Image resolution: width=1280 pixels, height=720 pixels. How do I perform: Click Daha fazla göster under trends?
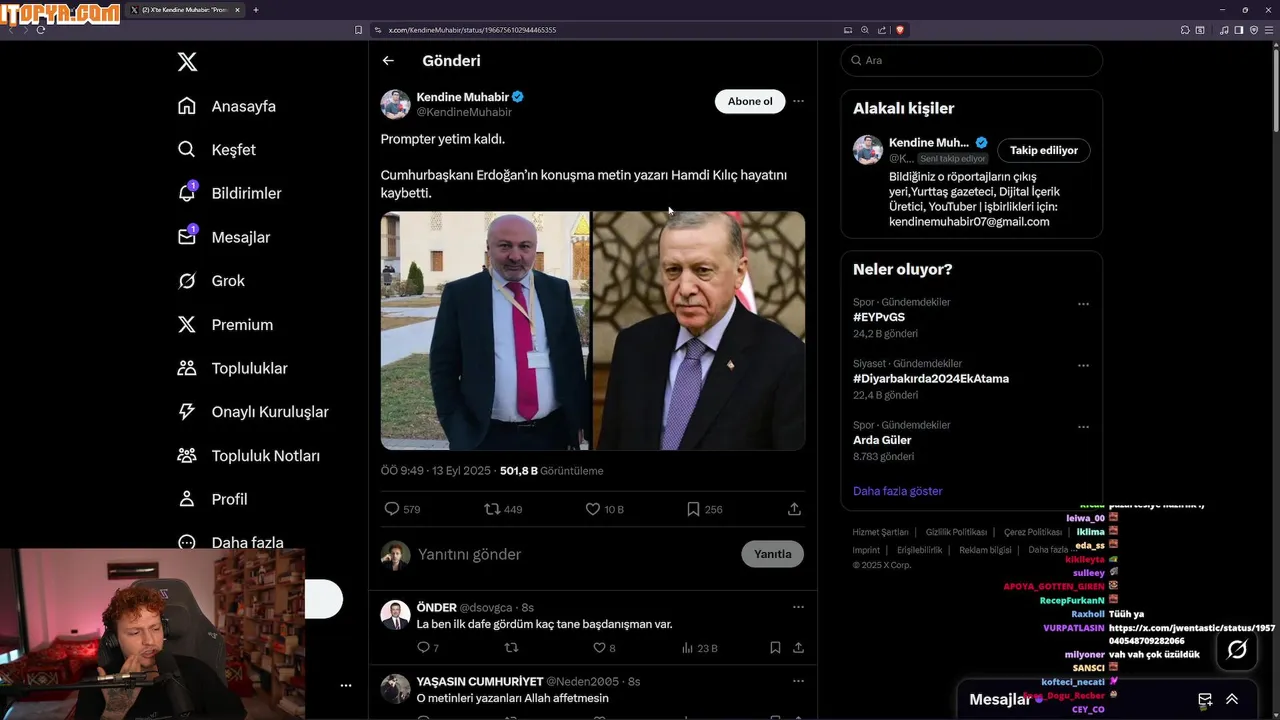pyautogui.click(x=898, y=491)
